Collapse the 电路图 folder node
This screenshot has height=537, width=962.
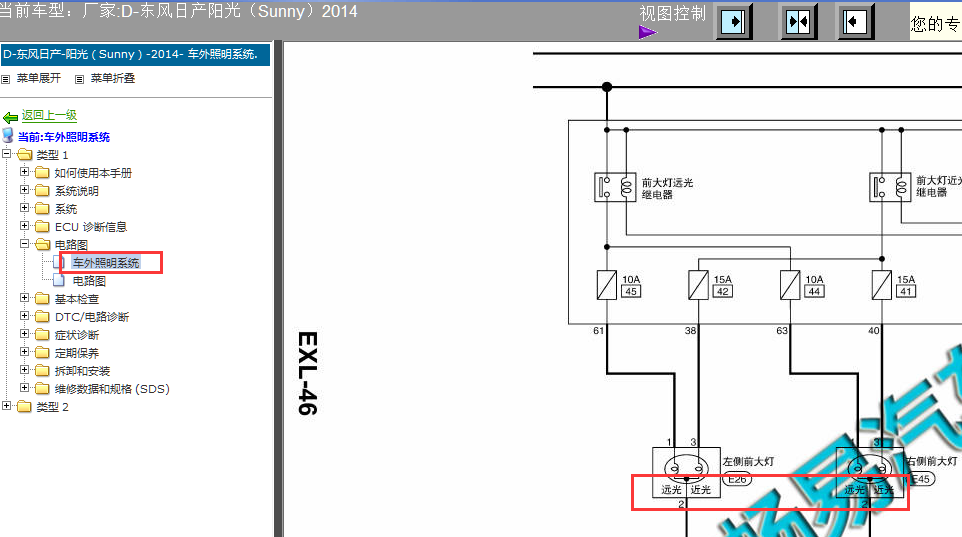(25, 244)
